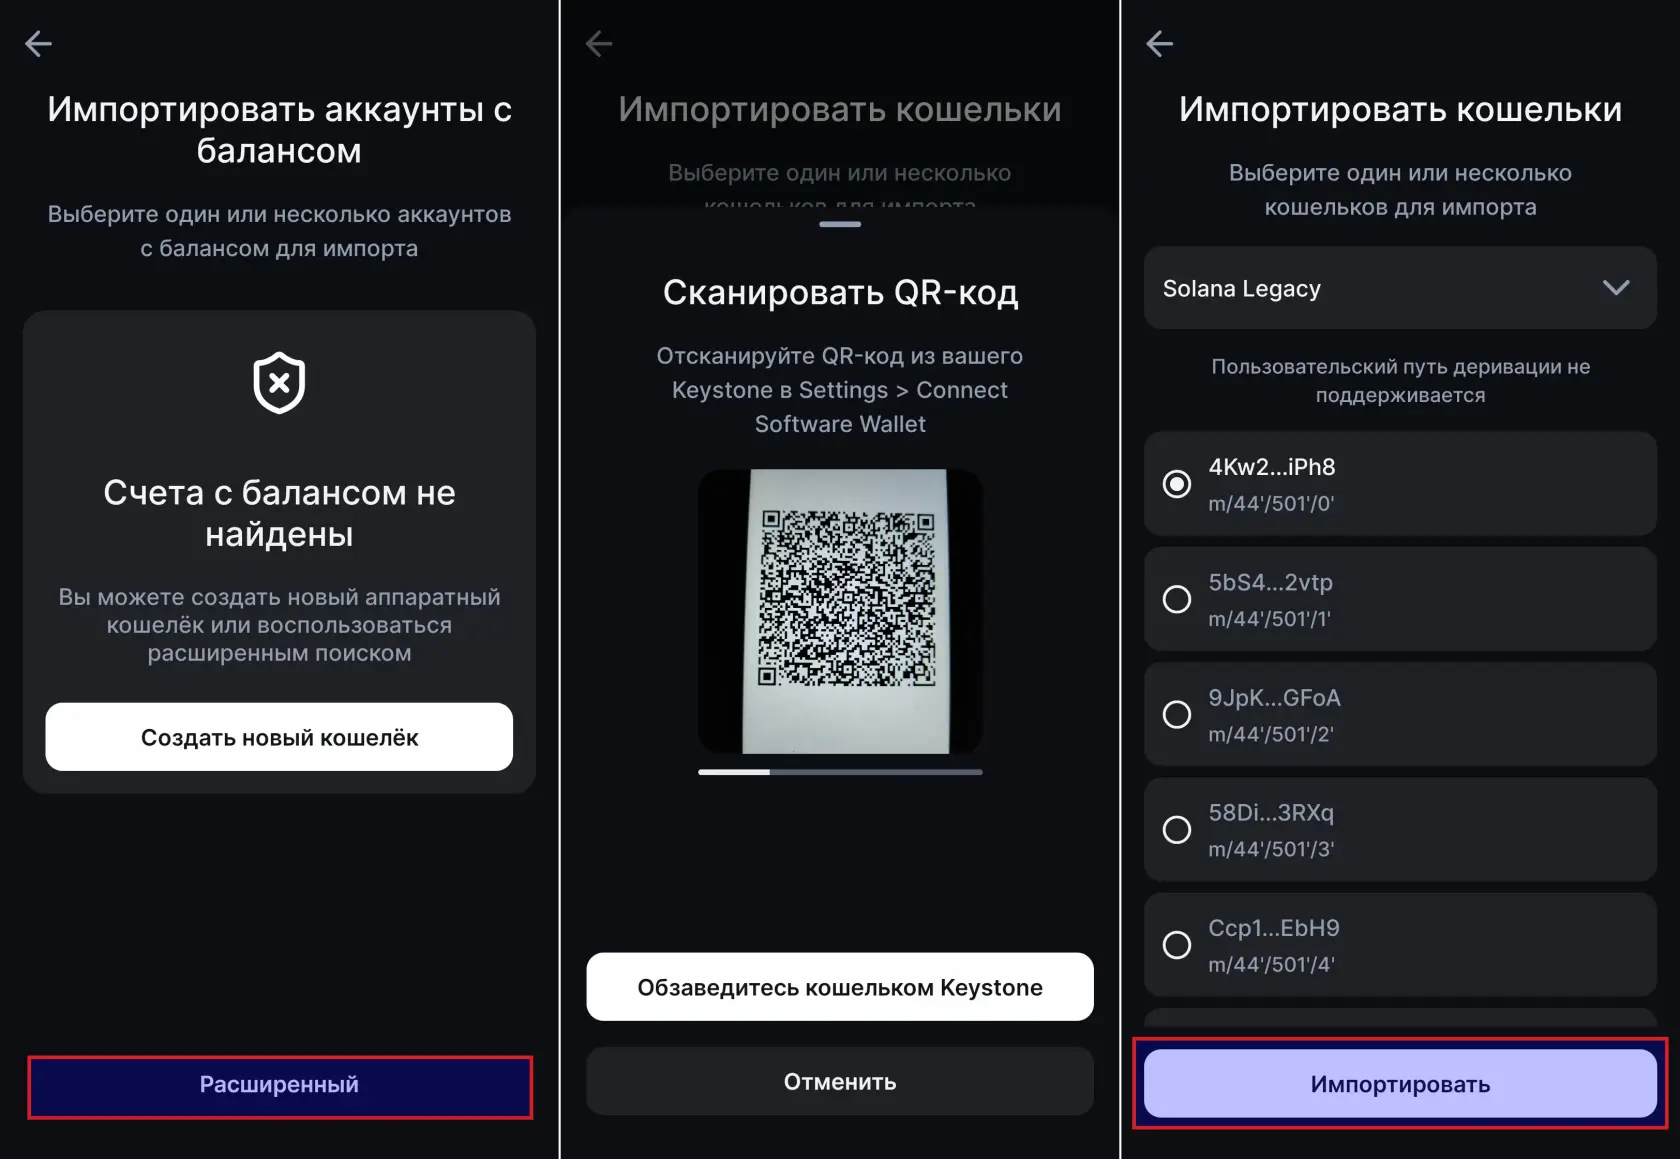This screenshot has width=1680, height=1159.
Task: Choose the Ccp1...EbH9 wallet option
Action: coord(1400,945)
